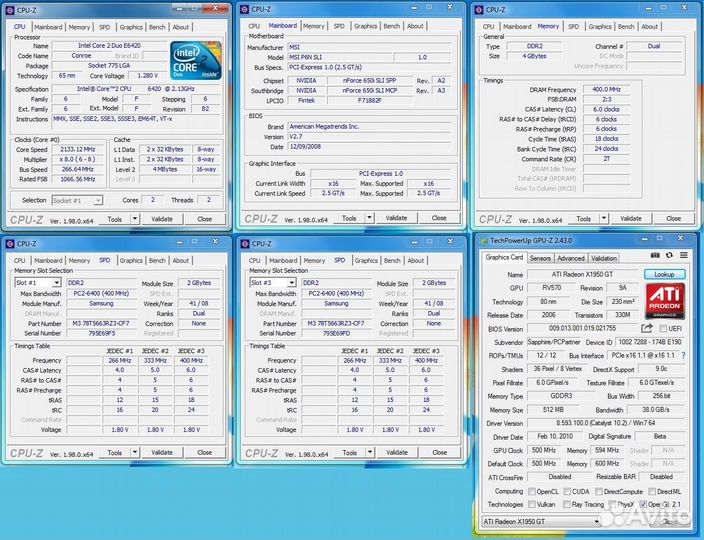The image size is (704, 540).
Task: Click Tools button in the Memory timings window
Action: (x=583, y=219)
